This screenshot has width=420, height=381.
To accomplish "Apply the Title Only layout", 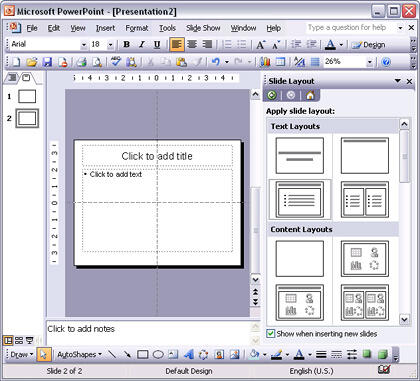I will [365, 155].
